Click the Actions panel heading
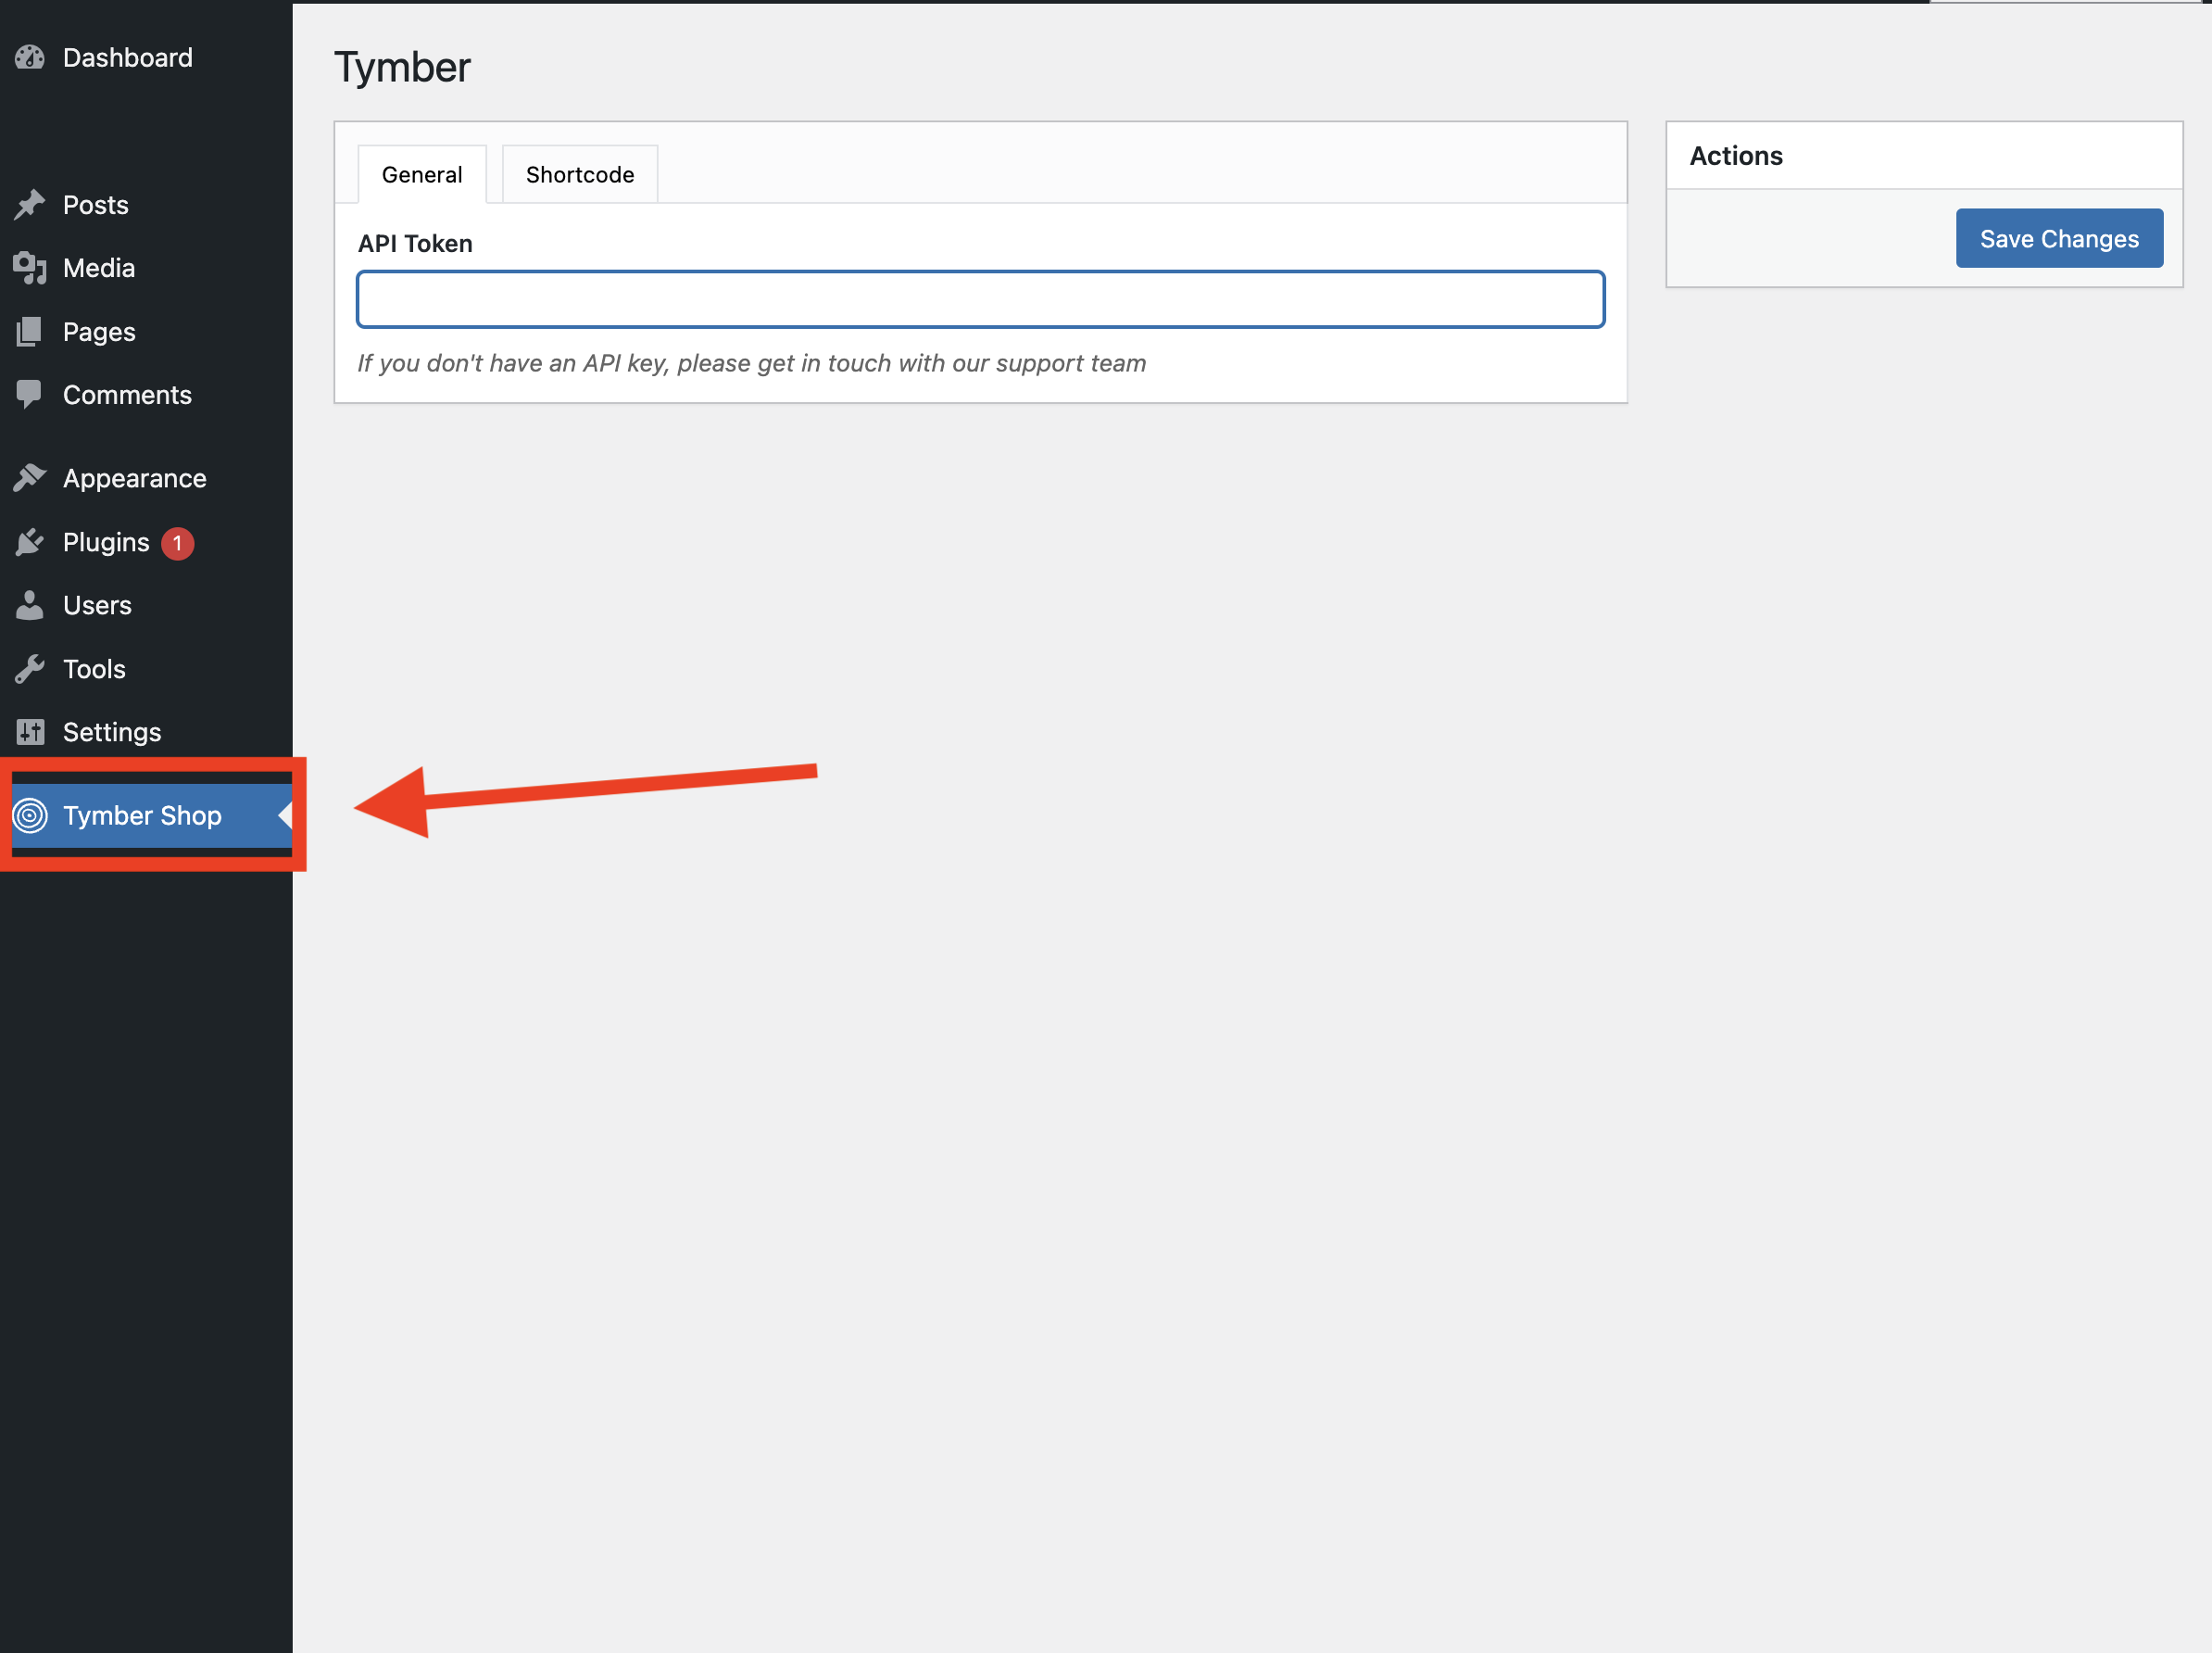The image size is (2212, 1653). [1736, 156]
